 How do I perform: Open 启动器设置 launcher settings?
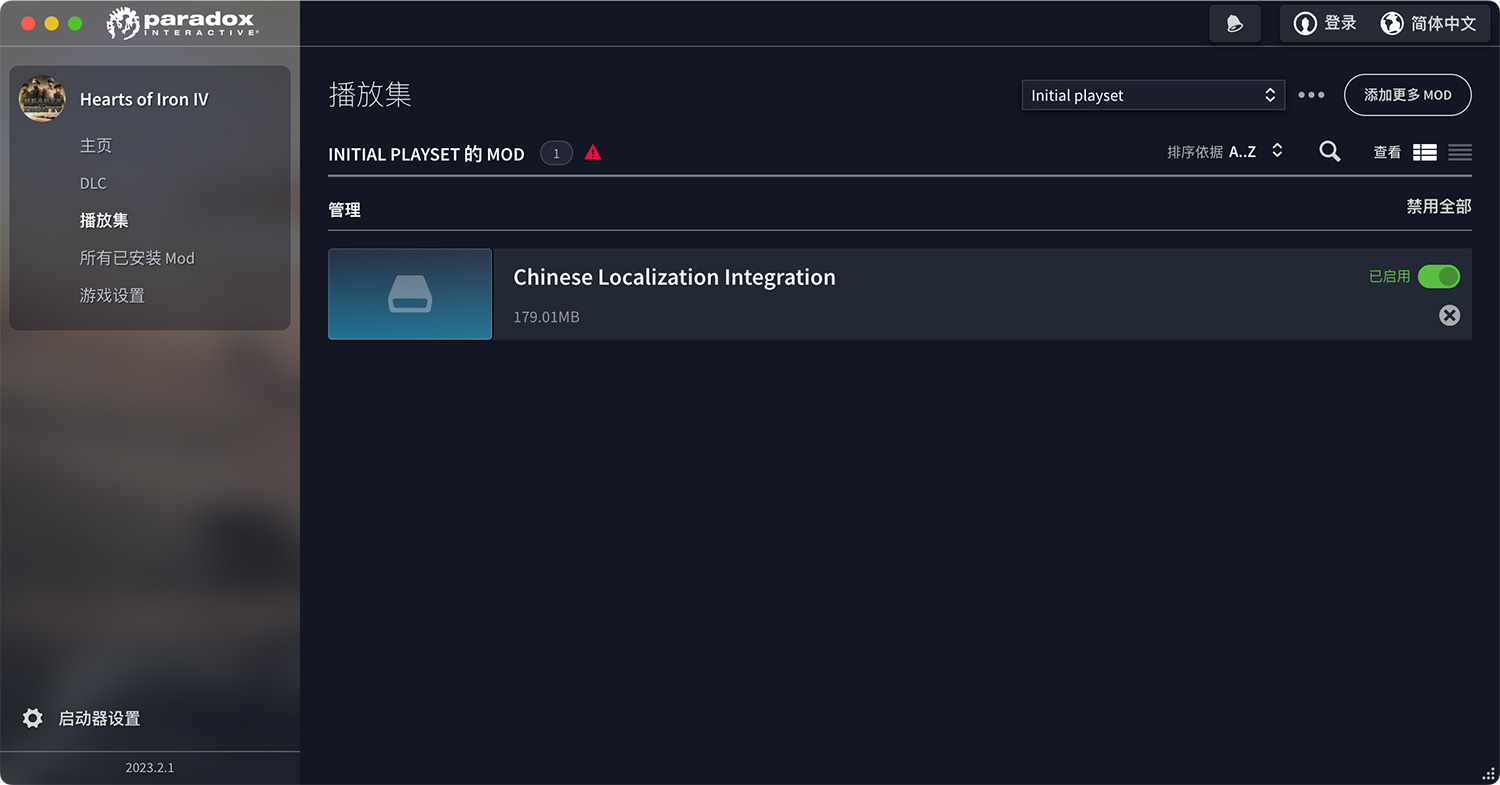(99, 718)
